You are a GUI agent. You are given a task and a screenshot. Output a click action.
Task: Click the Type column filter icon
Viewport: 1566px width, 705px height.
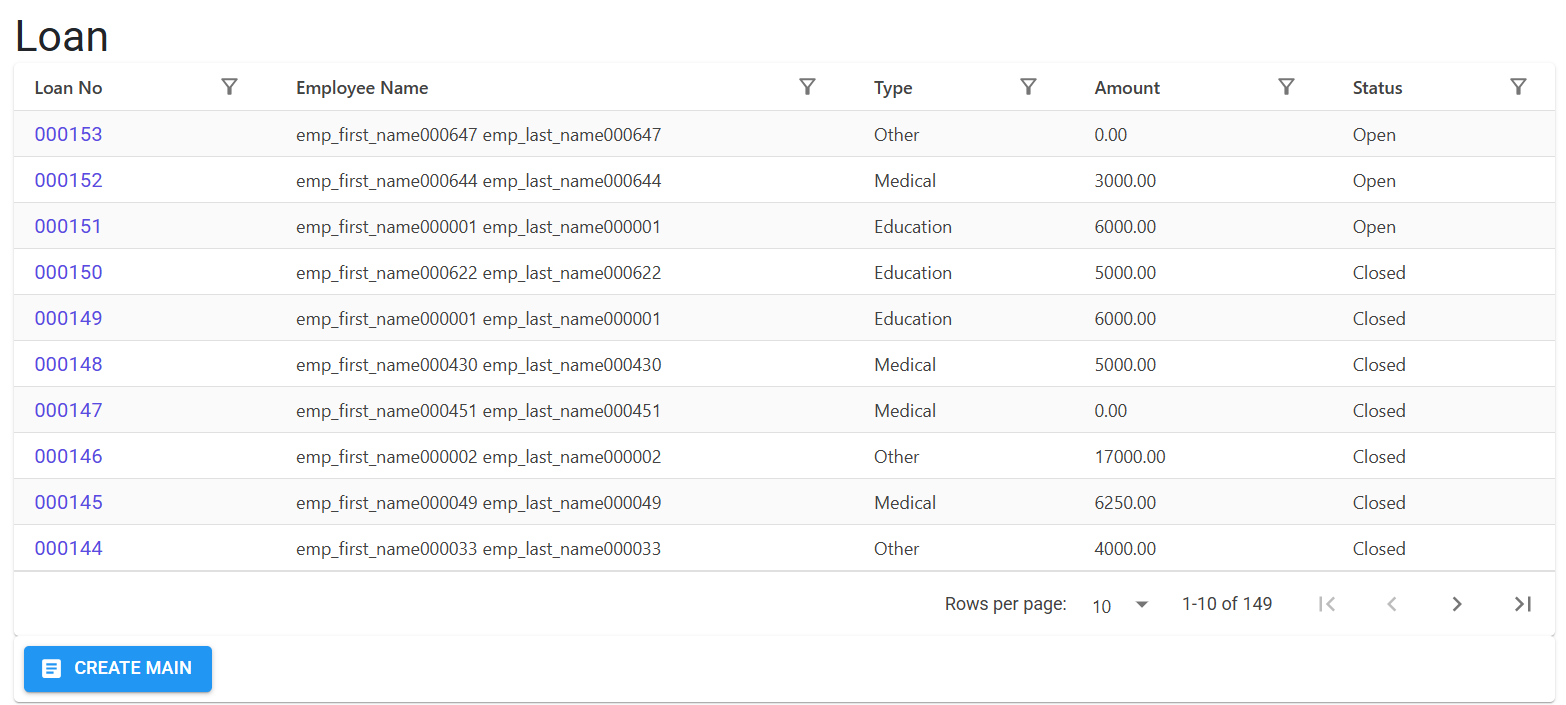(1028, 87)
